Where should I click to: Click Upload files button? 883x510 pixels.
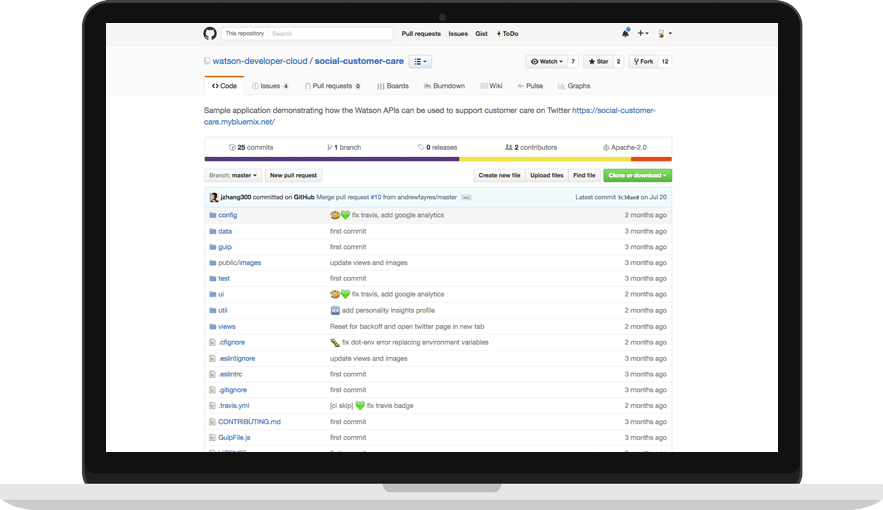(547, 176)
